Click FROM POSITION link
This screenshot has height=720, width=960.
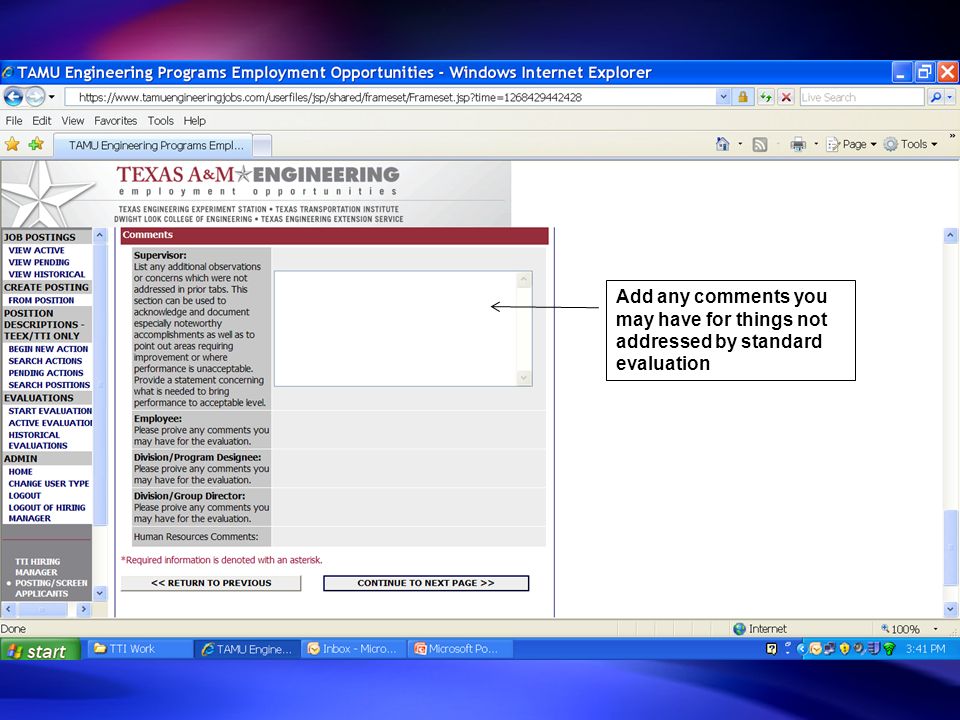coord(41,300)
